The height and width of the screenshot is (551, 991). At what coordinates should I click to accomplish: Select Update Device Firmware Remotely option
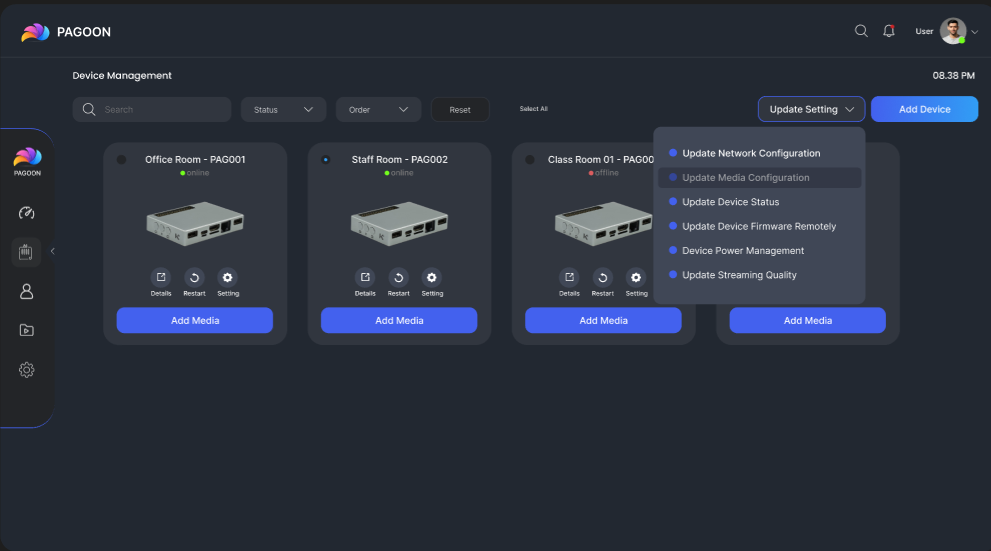click(758, 227)
